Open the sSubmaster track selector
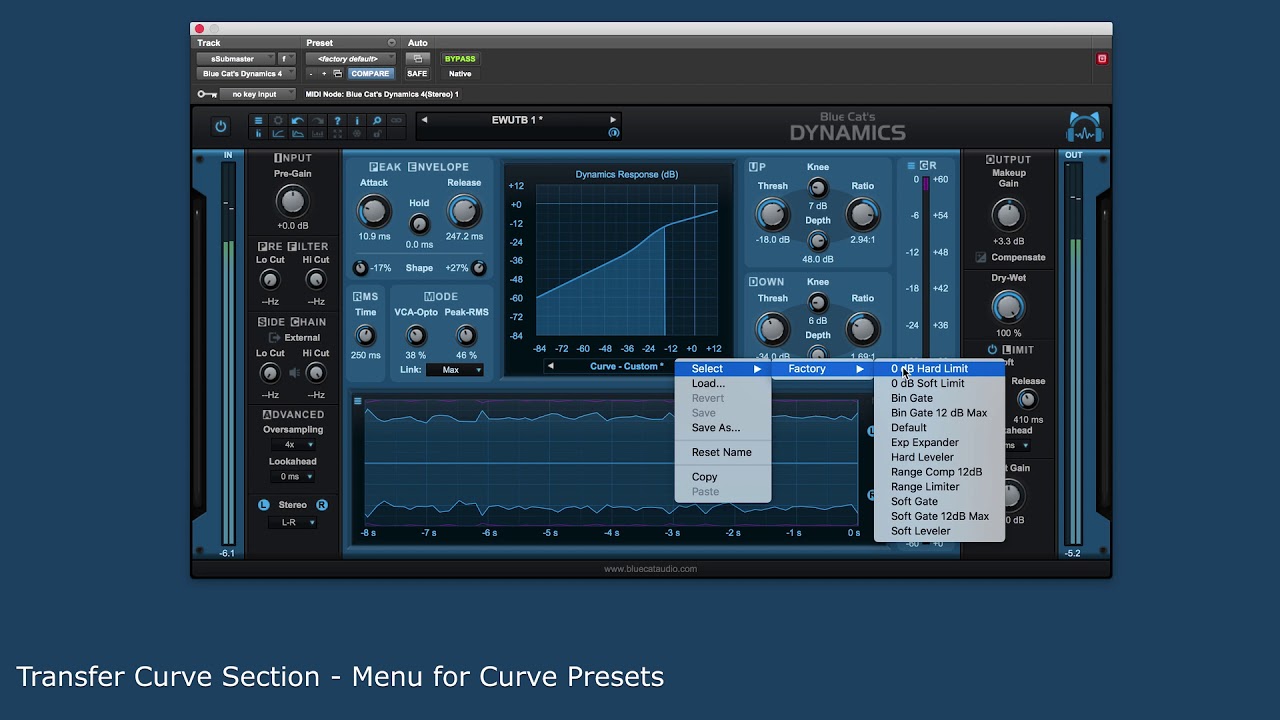This screenshot has height=720, width=1280. [237, 59]
